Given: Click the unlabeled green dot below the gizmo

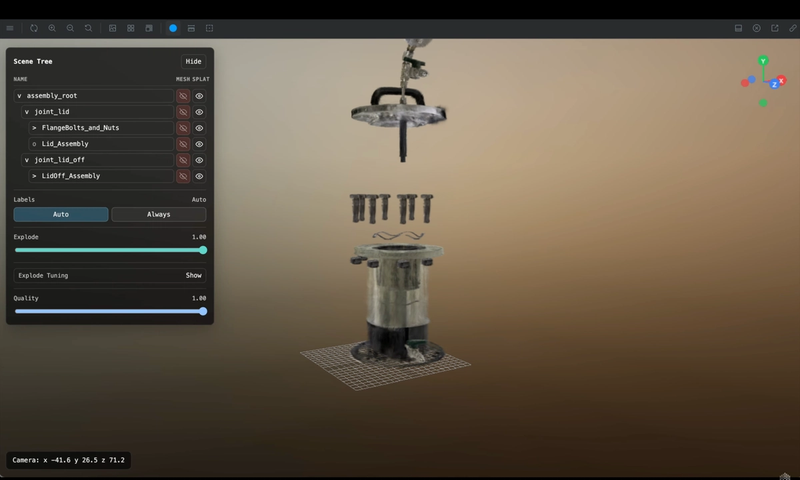Looking at the screenshot, I should pos(763,103).
